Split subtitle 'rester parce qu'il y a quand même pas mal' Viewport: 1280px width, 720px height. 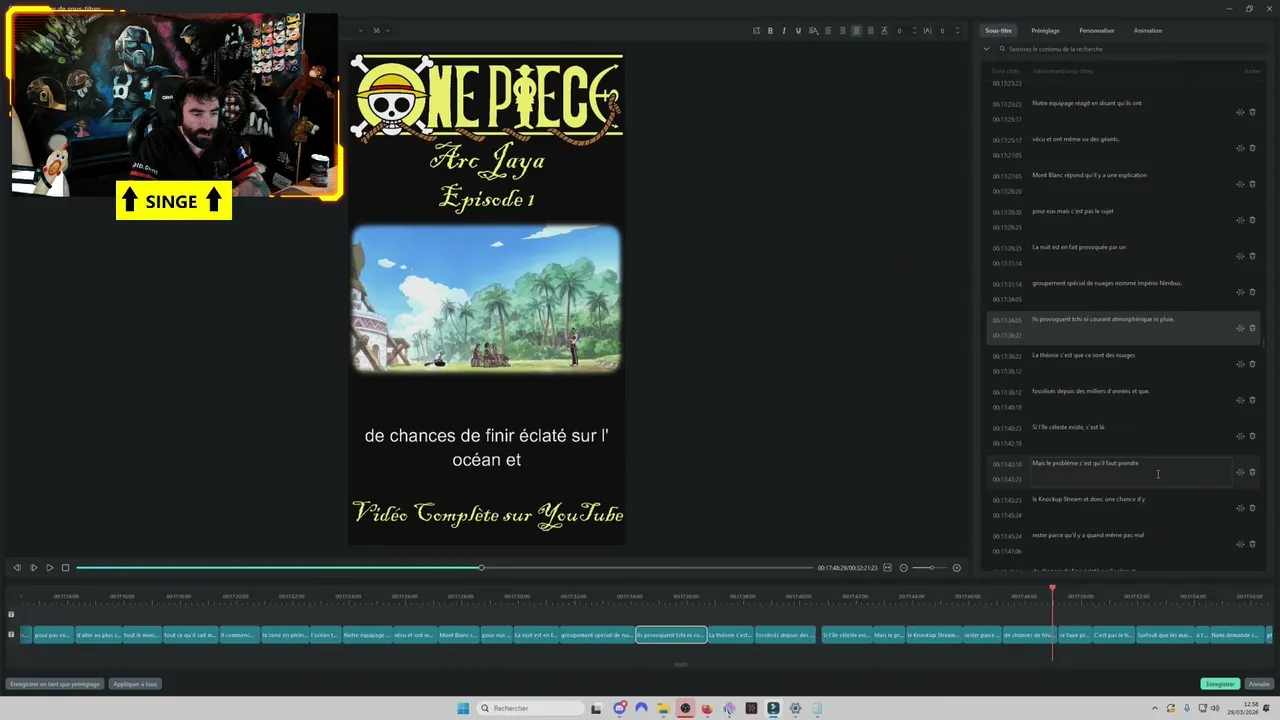click(1240, 544)
